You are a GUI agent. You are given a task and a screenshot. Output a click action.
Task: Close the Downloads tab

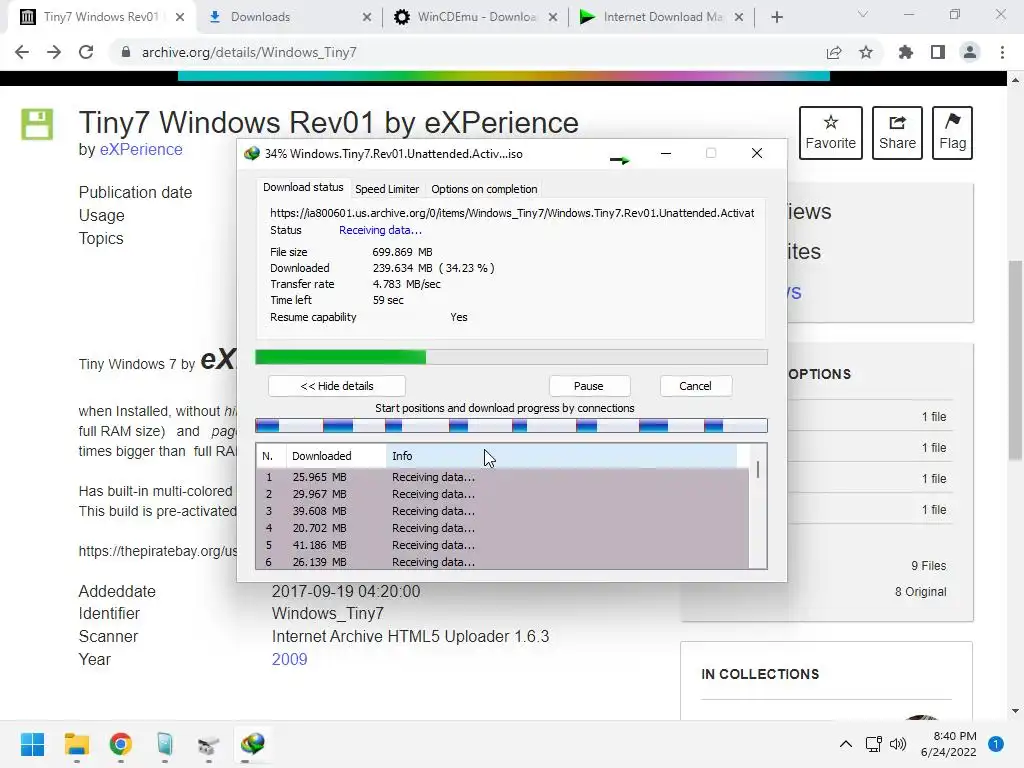367,17
